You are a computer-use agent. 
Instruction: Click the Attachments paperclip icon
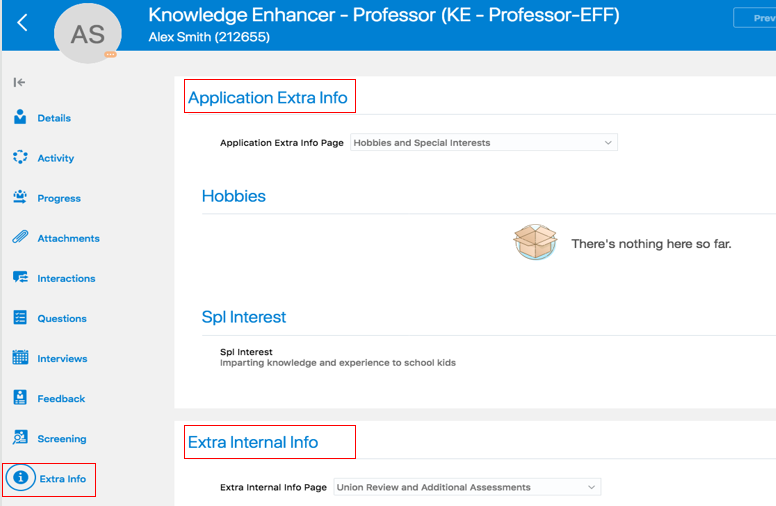click(20, 238)
